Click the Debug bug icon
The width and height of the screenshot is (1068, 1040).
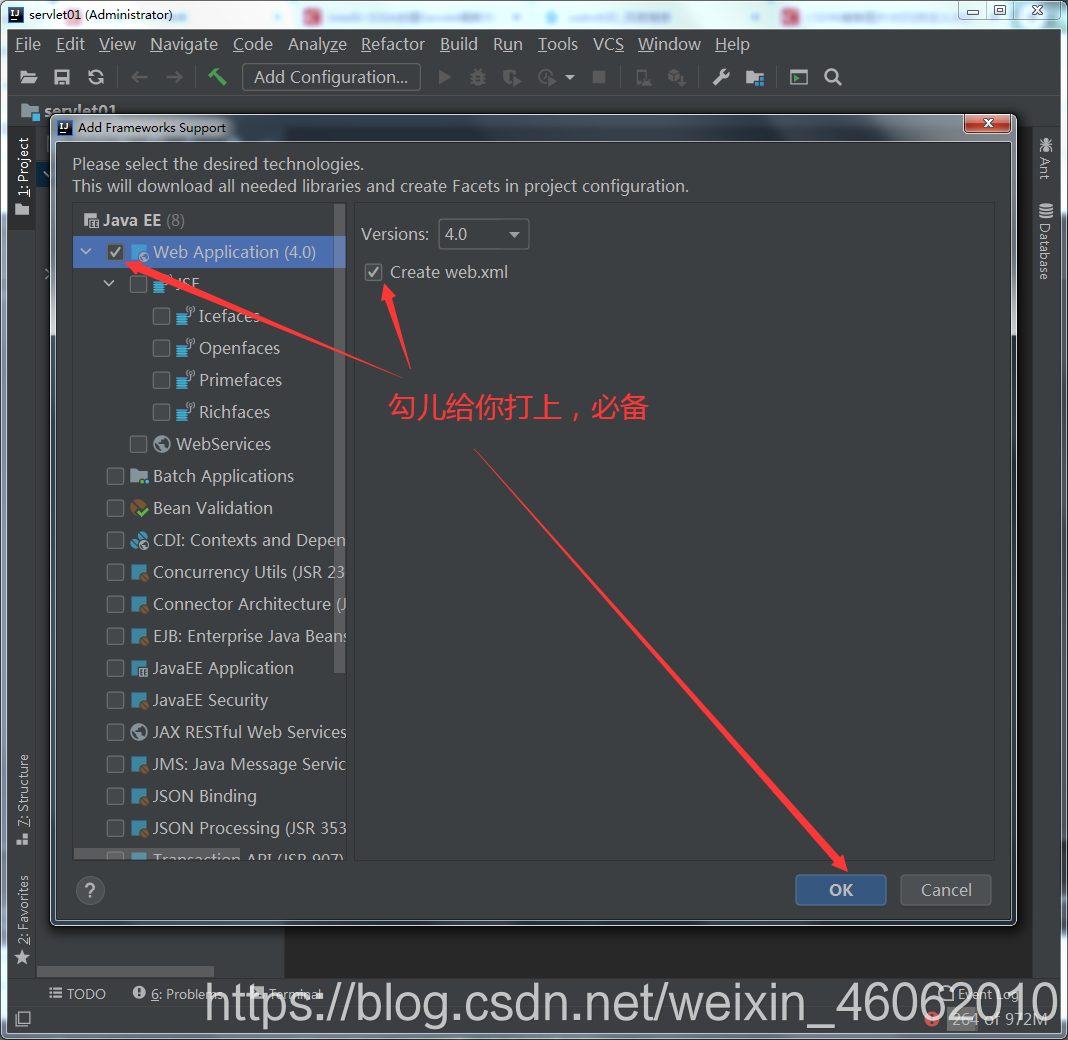478,77
